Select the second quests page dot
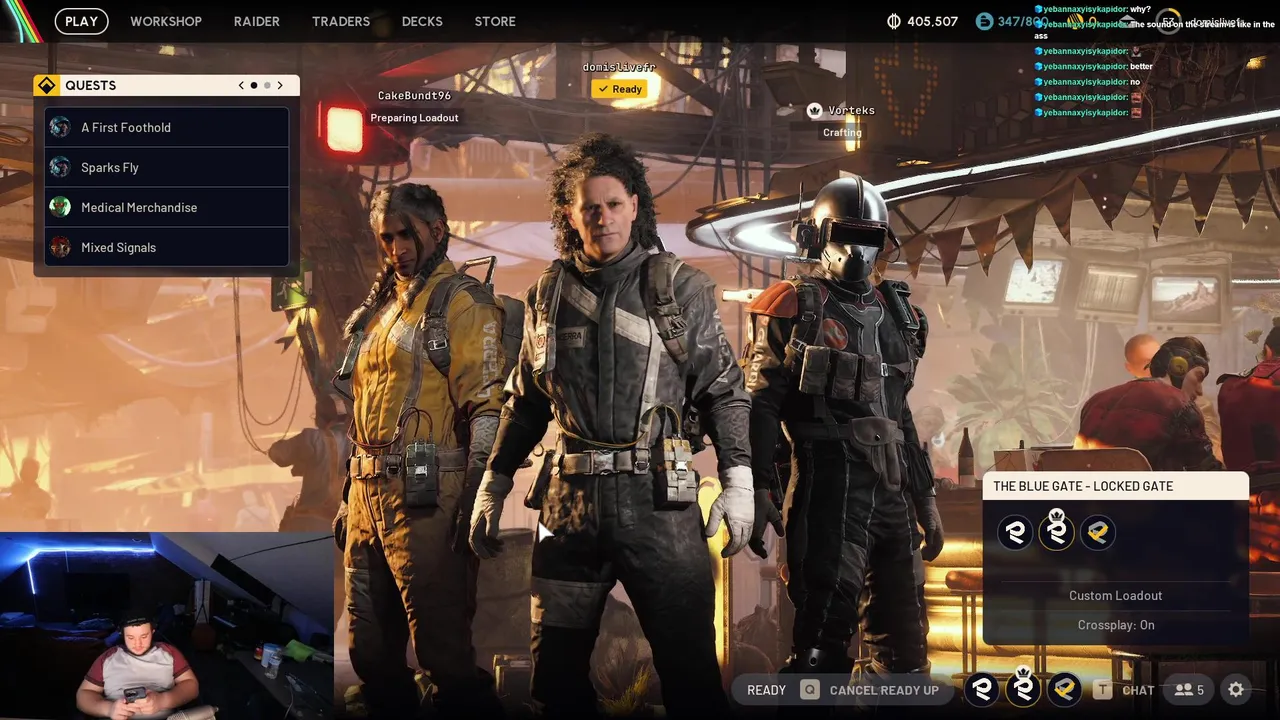Screen dimensions: 1280x720 pos(267,86)
